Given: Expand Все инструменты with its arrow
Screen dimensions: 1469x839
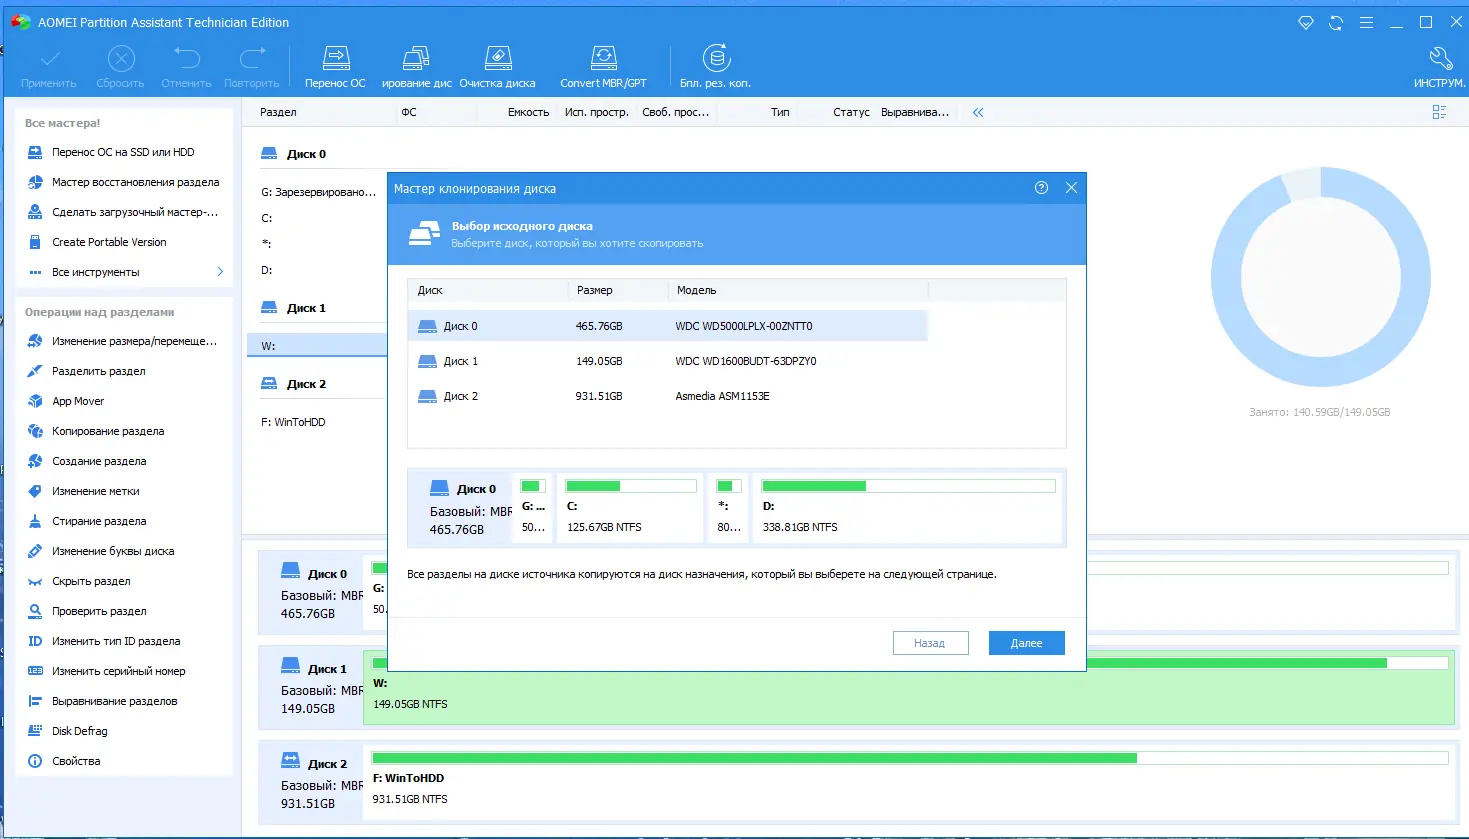Looking at the screenshot, I should click(x=220, y=272).
